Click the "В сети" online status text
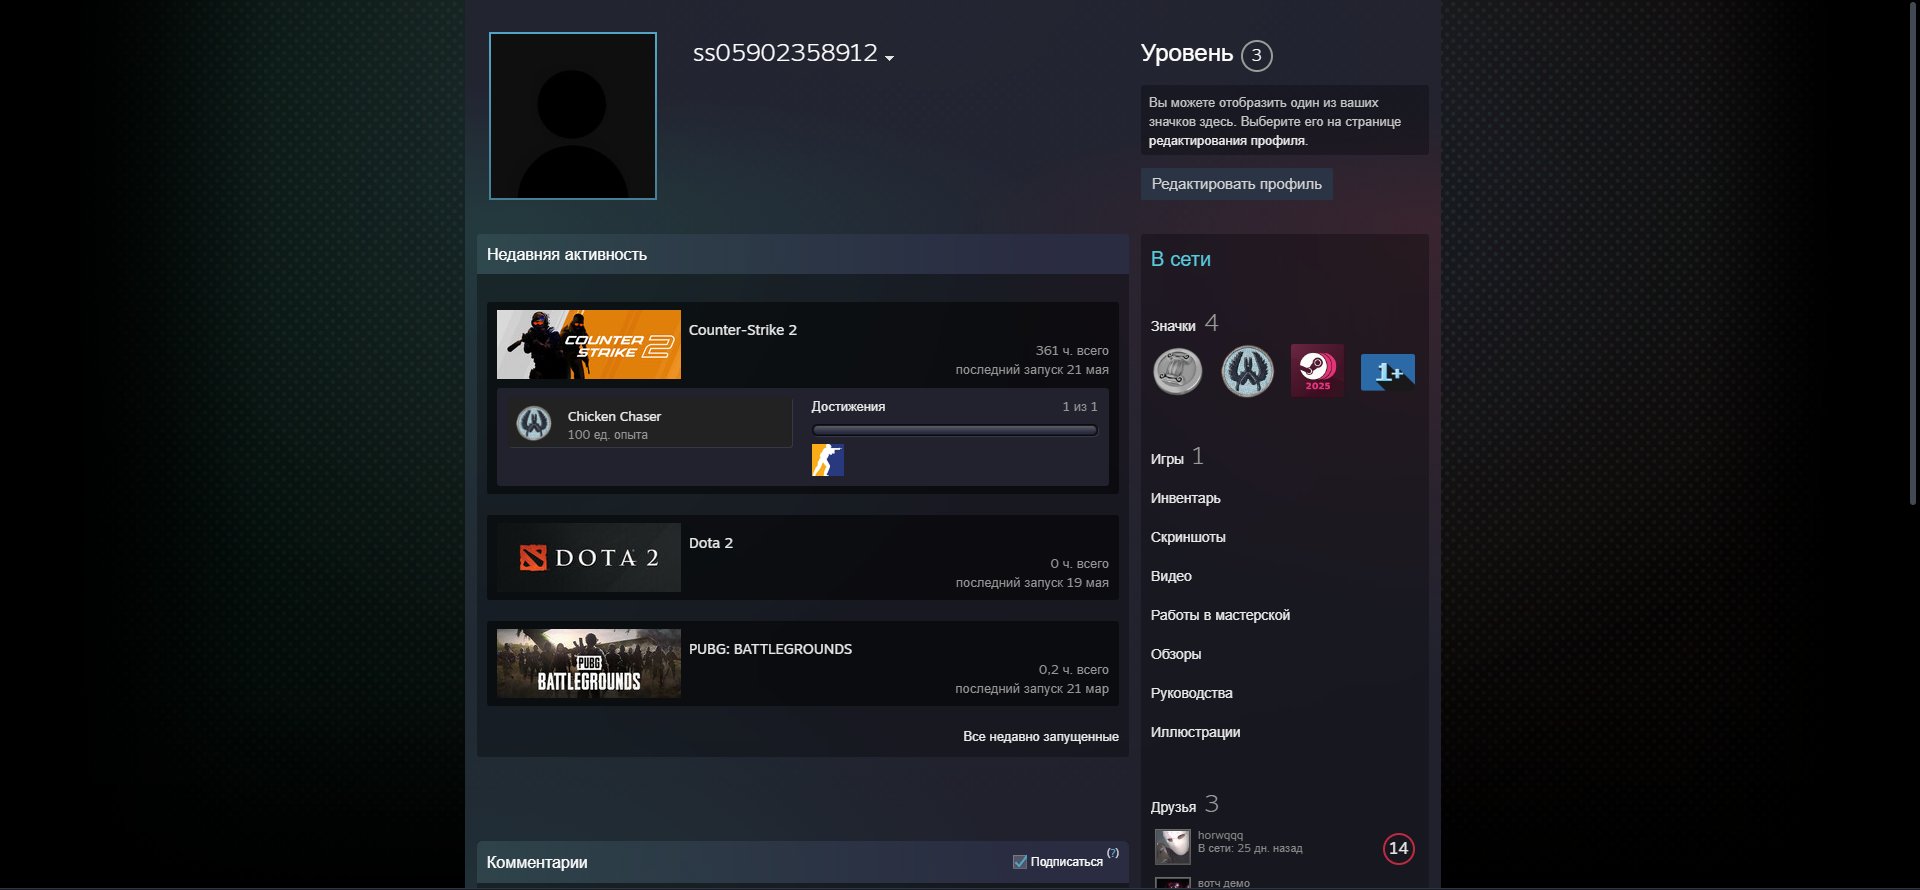 pos(1180,260)
